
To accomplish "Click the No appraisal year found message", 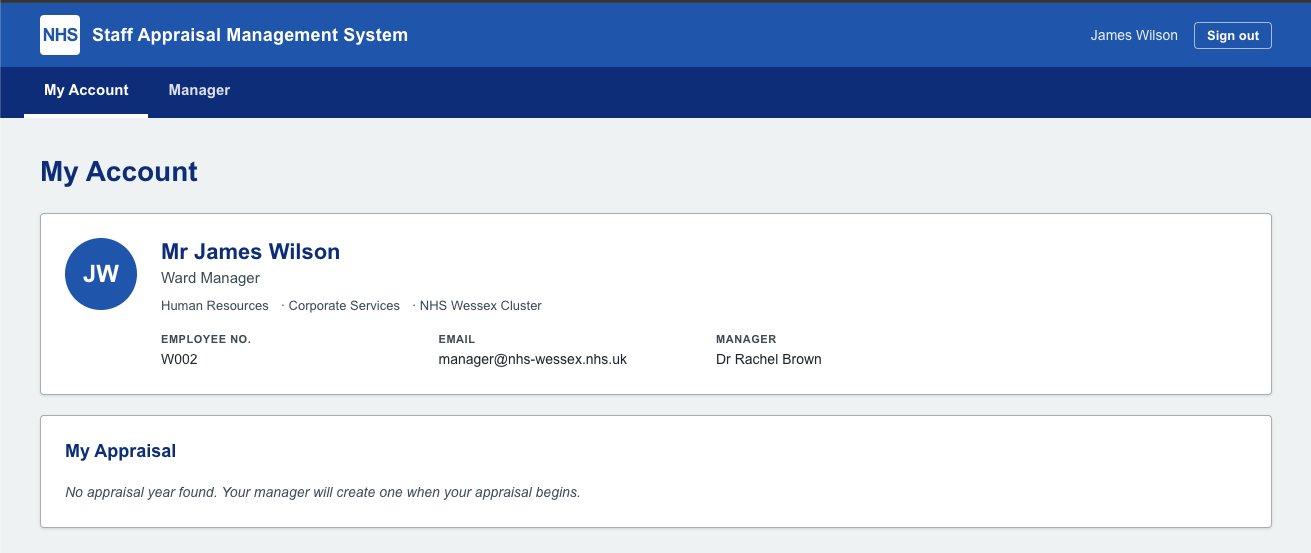I will pyautogui.click(x=322, y=492).
